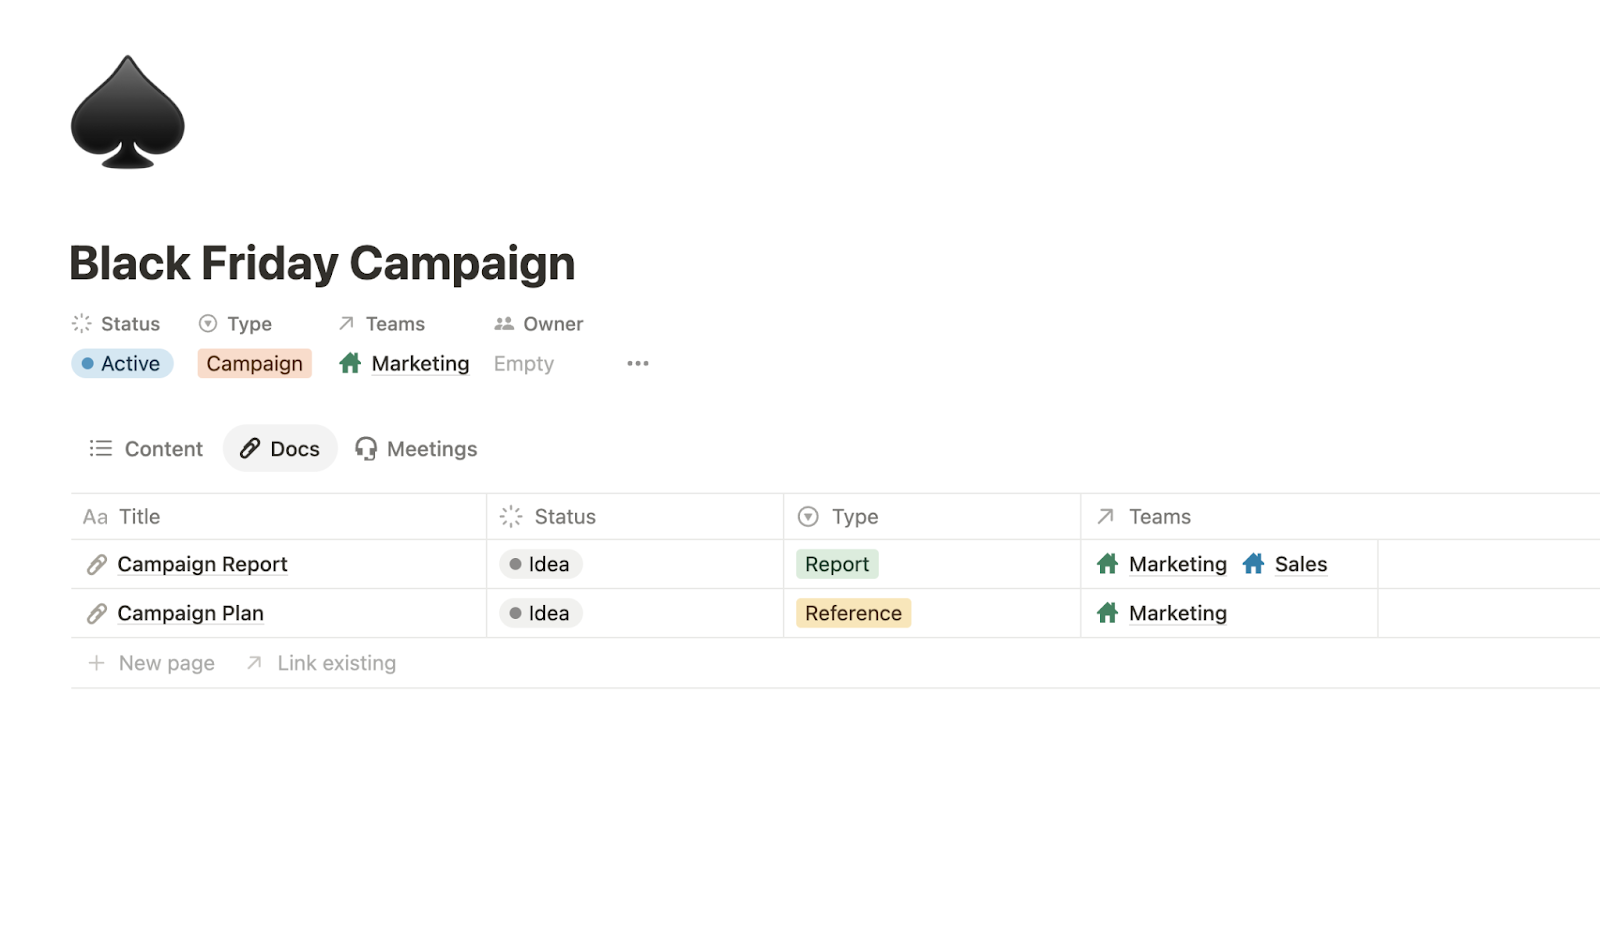Select the Docs tab

click(x=281, y=449)
